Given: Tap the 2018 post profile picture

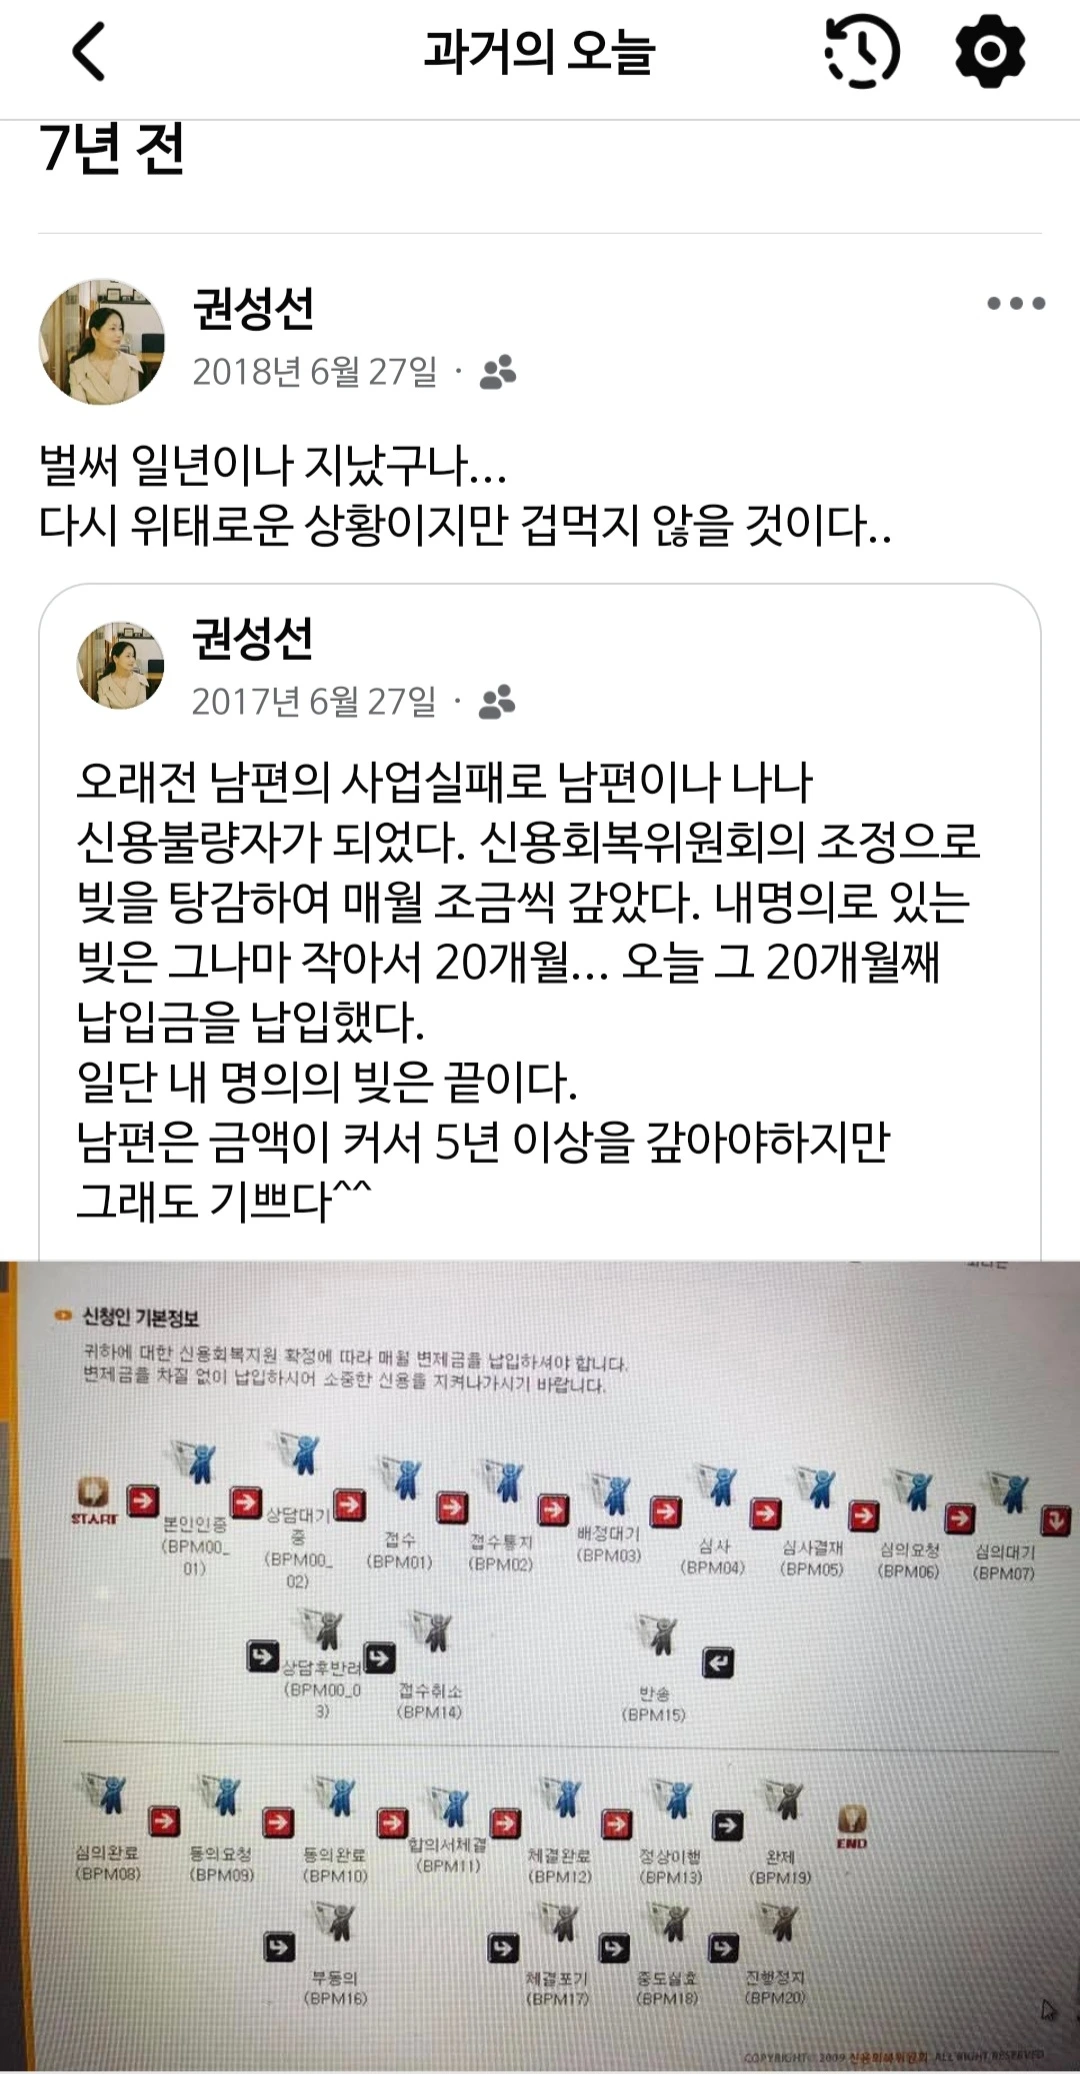Looking at the screenshot, I should point(102,341).
